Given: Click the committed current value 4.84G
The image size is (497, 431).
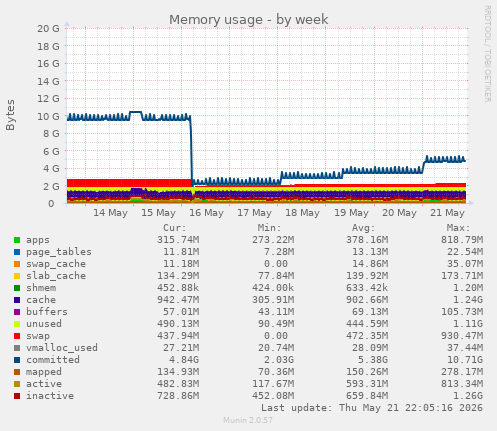Looking at the screenshot, I should (x=181, y=360).
